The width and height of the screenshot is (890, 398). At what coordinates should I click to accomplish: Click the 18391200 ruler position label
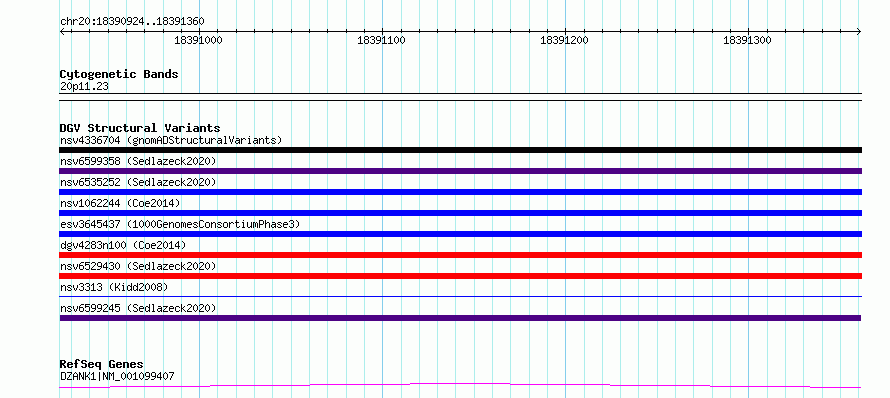564,40
